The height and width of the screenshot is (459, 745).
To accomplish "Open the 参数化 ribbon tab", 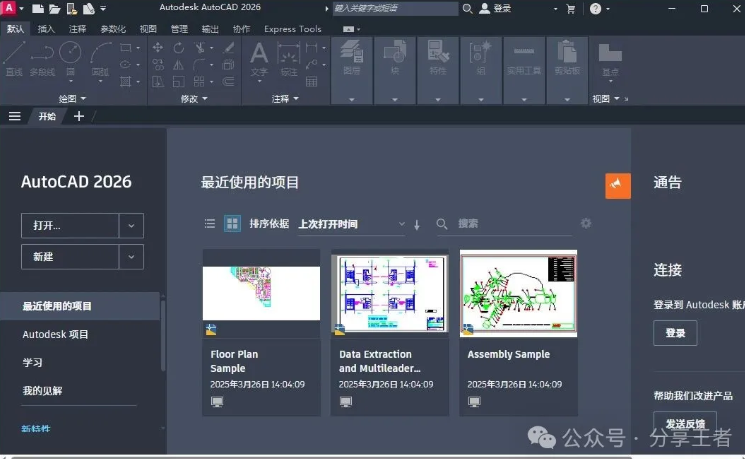I will [113, 29].
